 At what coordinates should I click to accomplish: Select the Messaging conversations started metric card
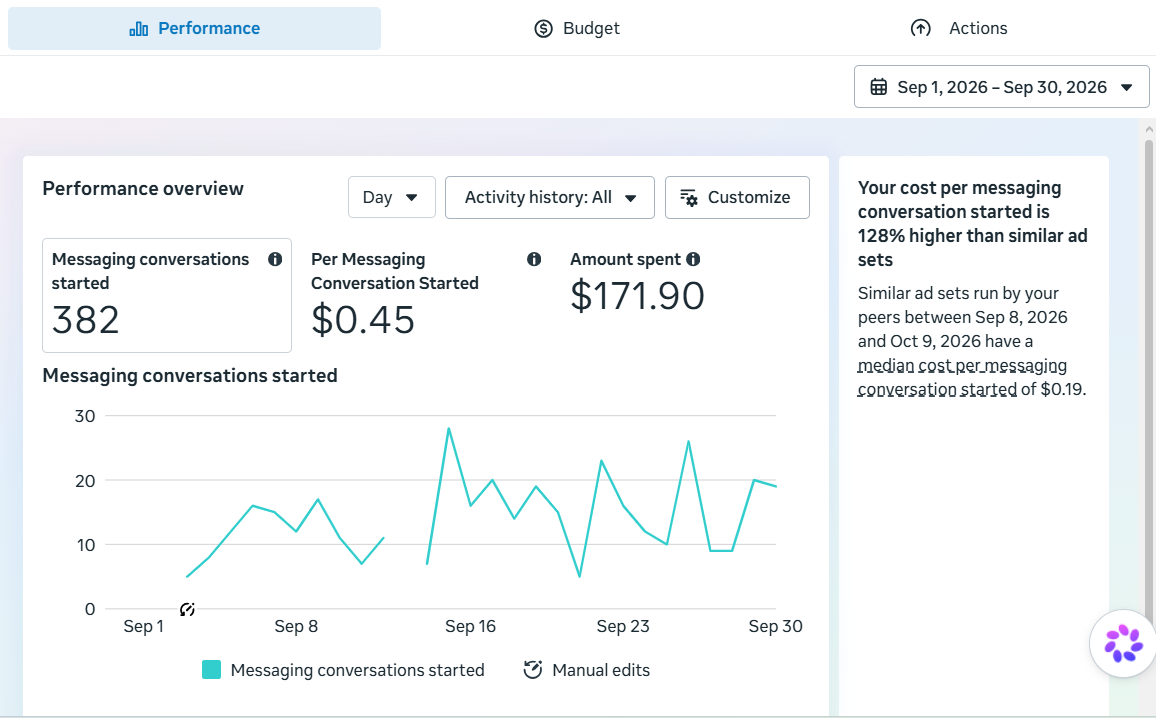[x=167, y=296]
